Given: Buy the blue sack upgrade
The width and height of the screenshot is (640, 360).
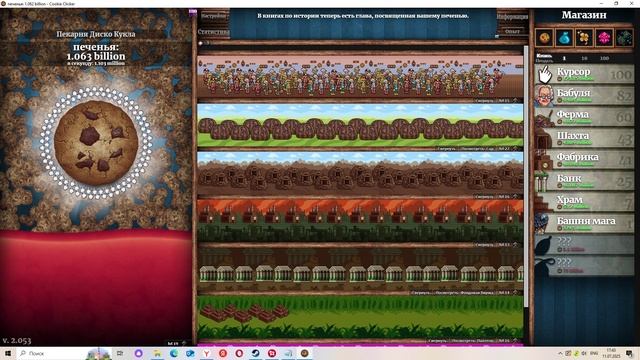Looking at the screenshot, I should (564, 38).
